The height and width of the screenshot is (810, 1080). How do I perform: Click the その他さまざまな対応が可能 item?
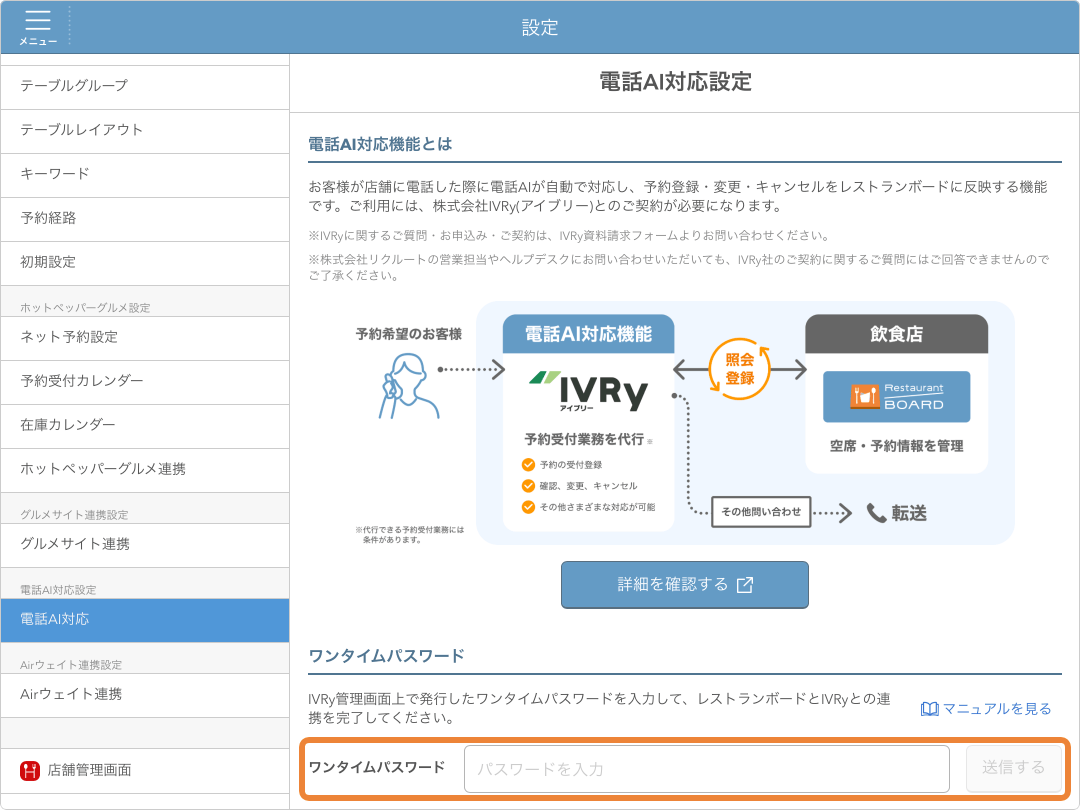point(589,508)
